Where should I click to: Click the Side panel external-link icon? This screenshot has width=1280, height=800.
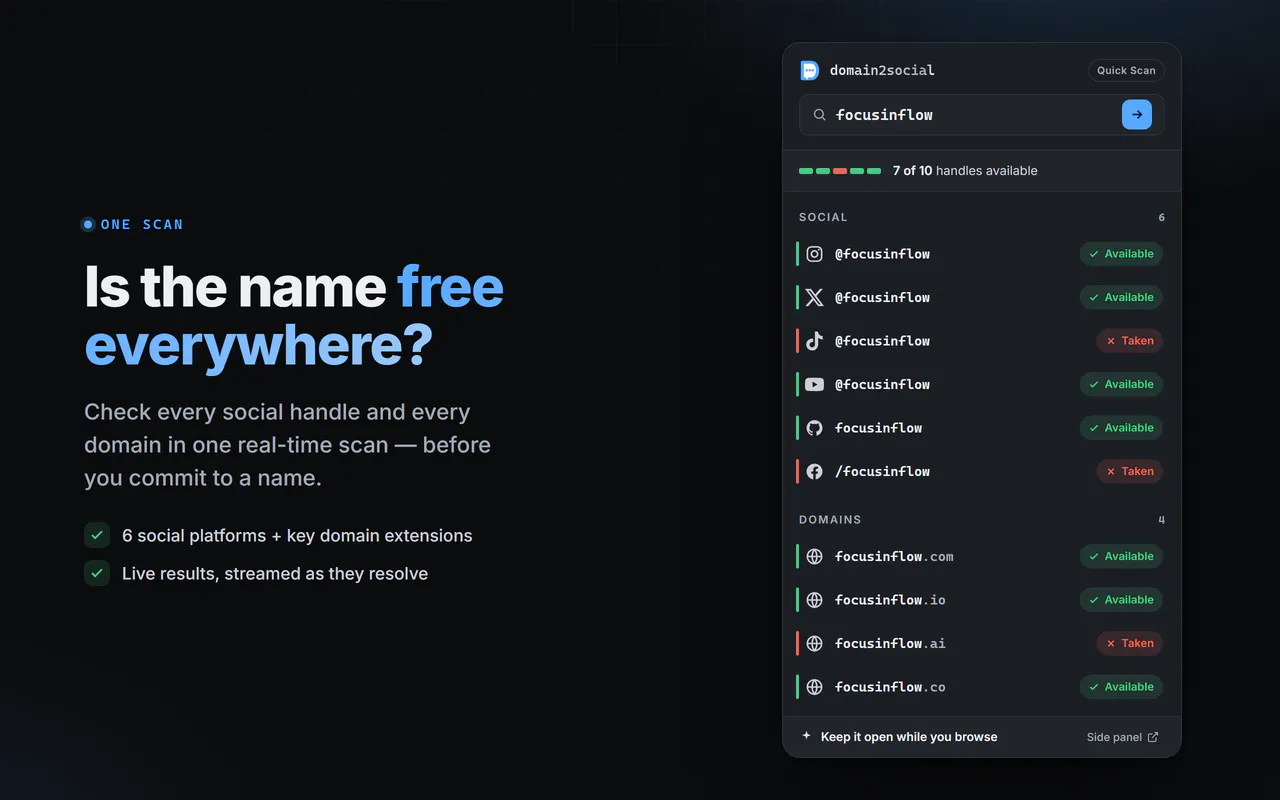pos(1153,737)
